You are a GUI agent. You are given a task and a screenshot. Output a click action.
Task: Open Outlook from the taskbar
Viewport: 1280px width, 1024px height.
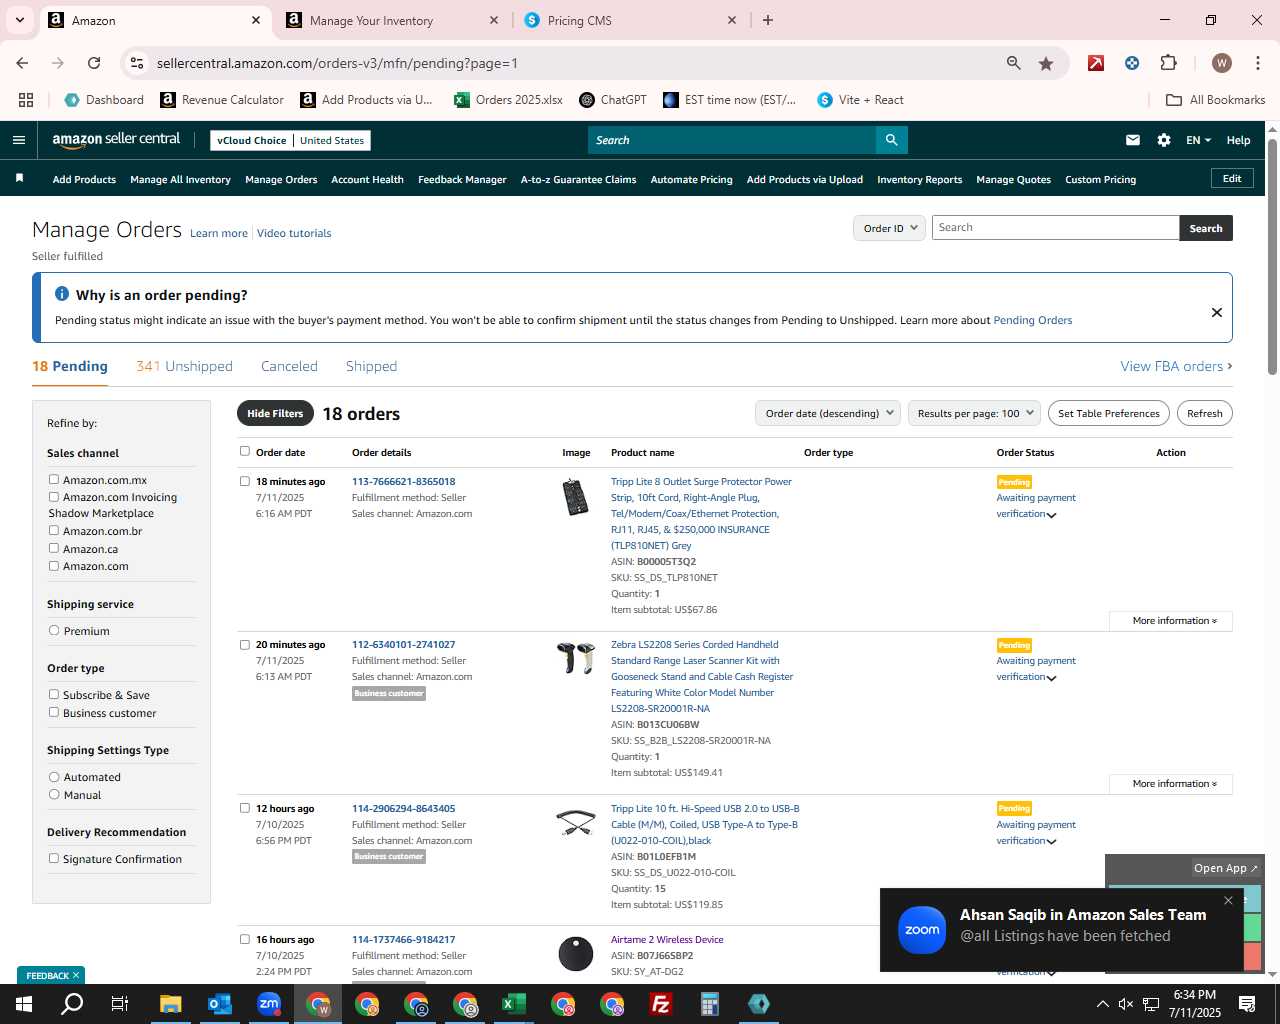point(220,1004)
